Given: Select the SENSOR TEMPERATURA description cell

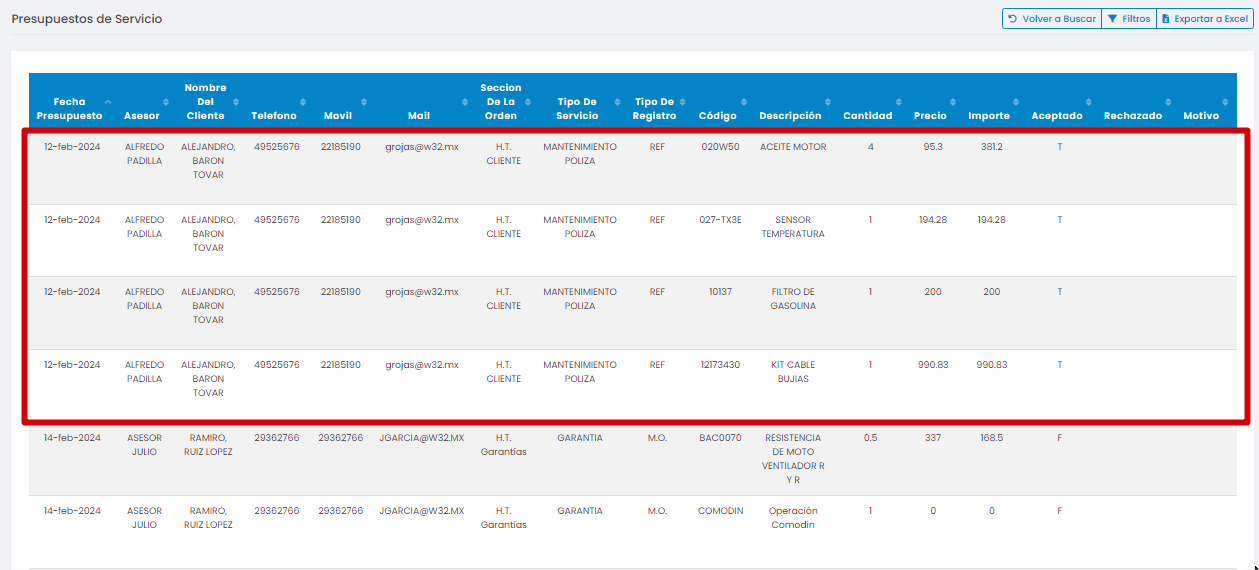Looking at the screenshot, I should point(793,227).
